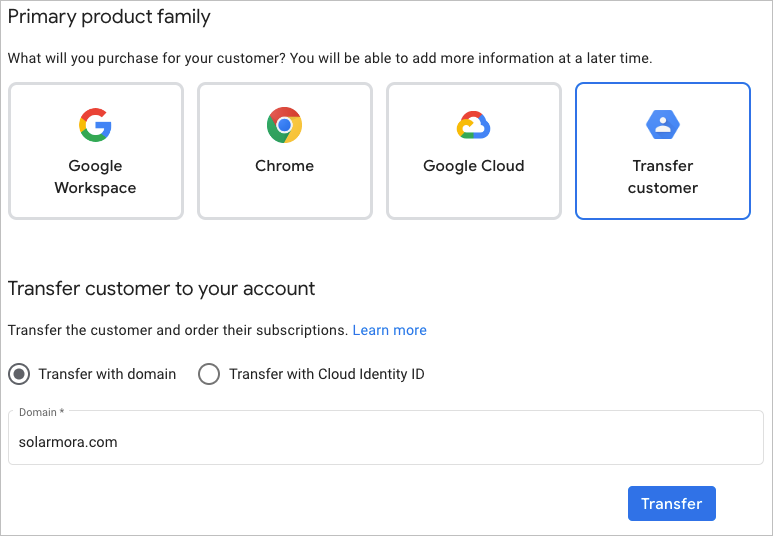This screenshot has width=773, height=536.
Task: Click the 'Transfer with domain' option text
Action: (x=107, y=374)
